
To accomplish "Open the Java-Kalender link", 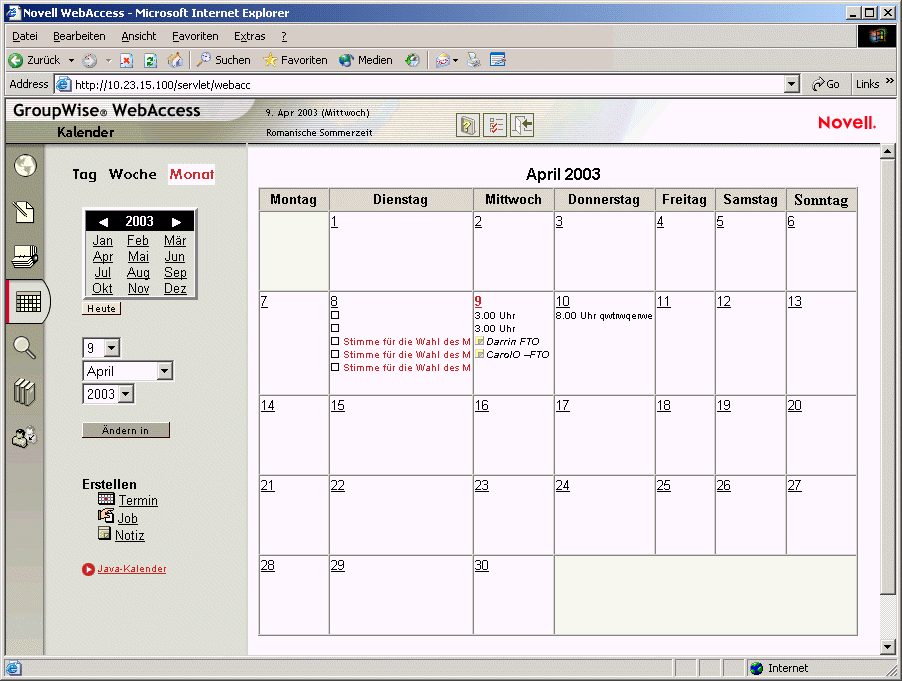I will click(x=132, y=569).
